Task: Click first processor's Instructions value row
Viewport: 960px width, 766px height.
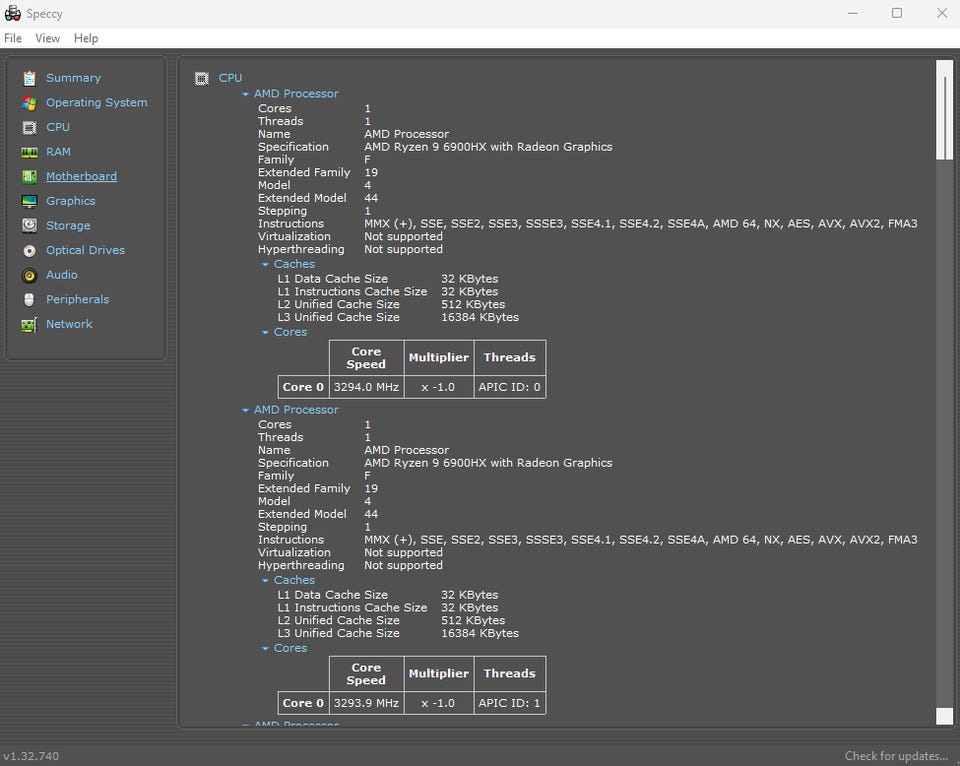Action: coord(640,223)
